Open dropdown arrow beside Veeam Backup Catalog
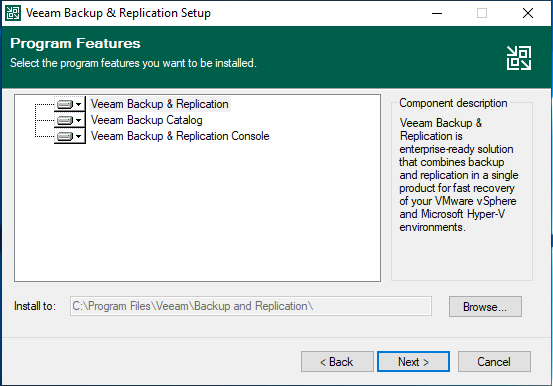 click(79, 120)
